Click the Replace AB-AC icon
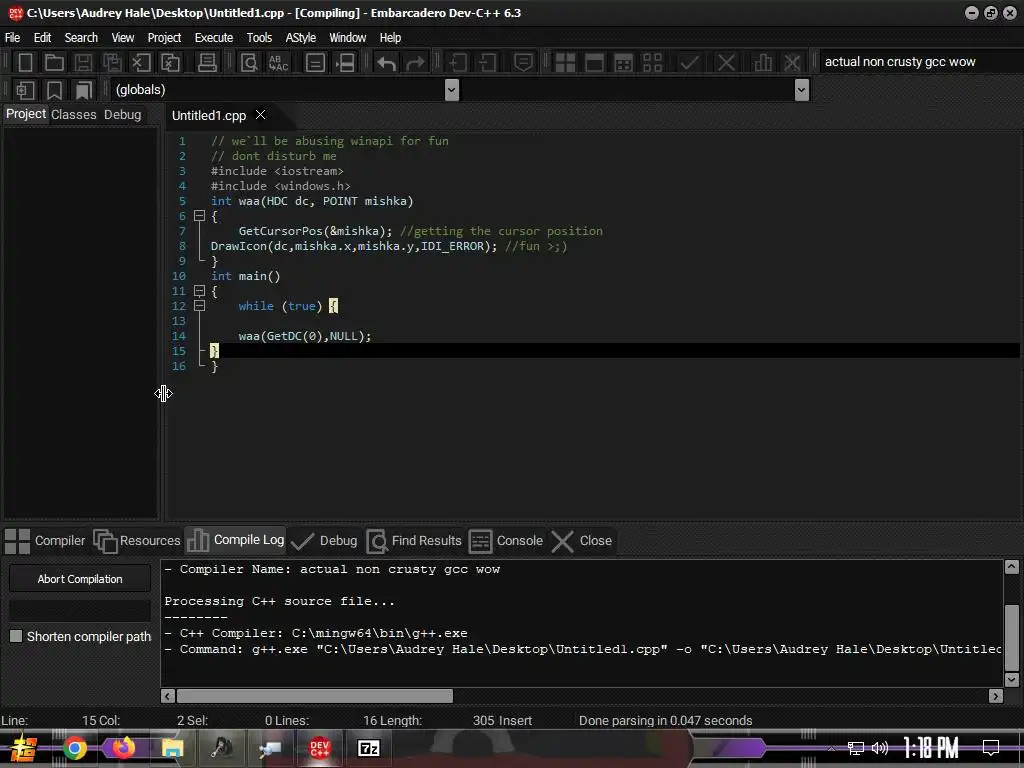 point(278,63)
